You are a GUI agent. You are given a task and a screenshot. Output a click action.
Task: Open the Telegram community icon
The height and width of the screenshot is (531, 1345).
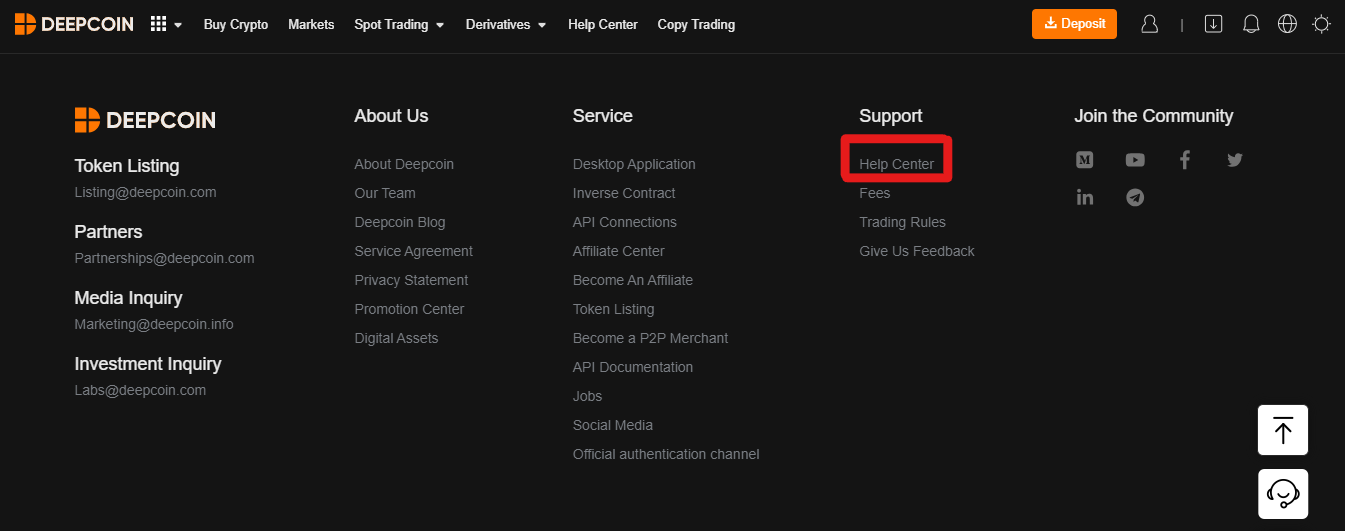[1134, 197]
